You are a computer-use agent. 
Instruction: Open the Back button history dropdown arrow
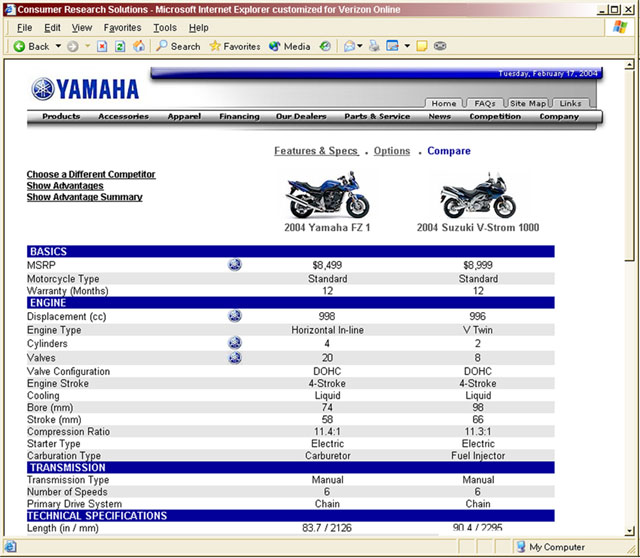[x=58, y=46]
